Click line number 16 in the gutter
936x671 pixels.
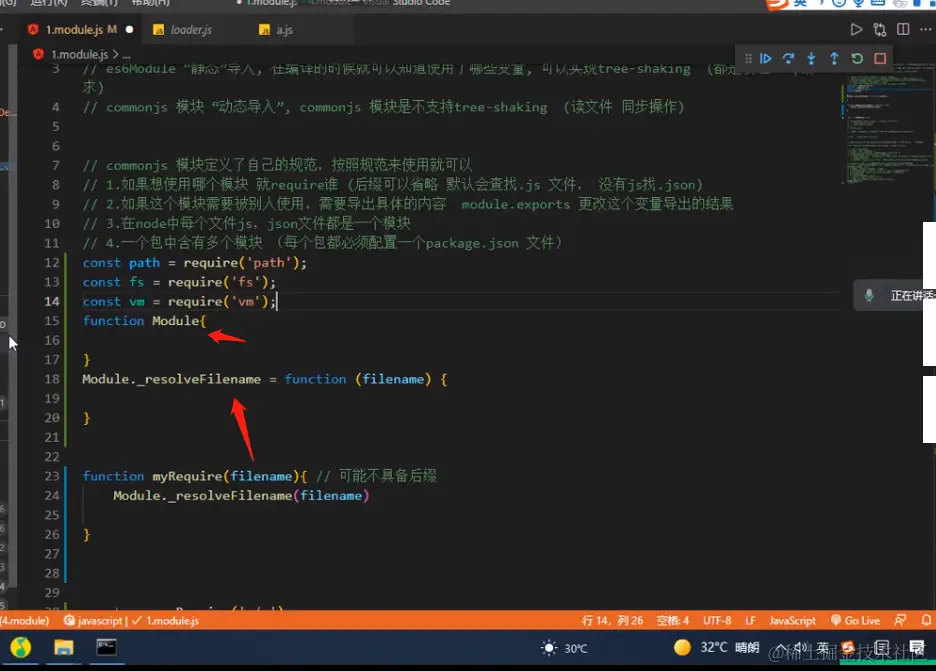click(x=52, y=340)
